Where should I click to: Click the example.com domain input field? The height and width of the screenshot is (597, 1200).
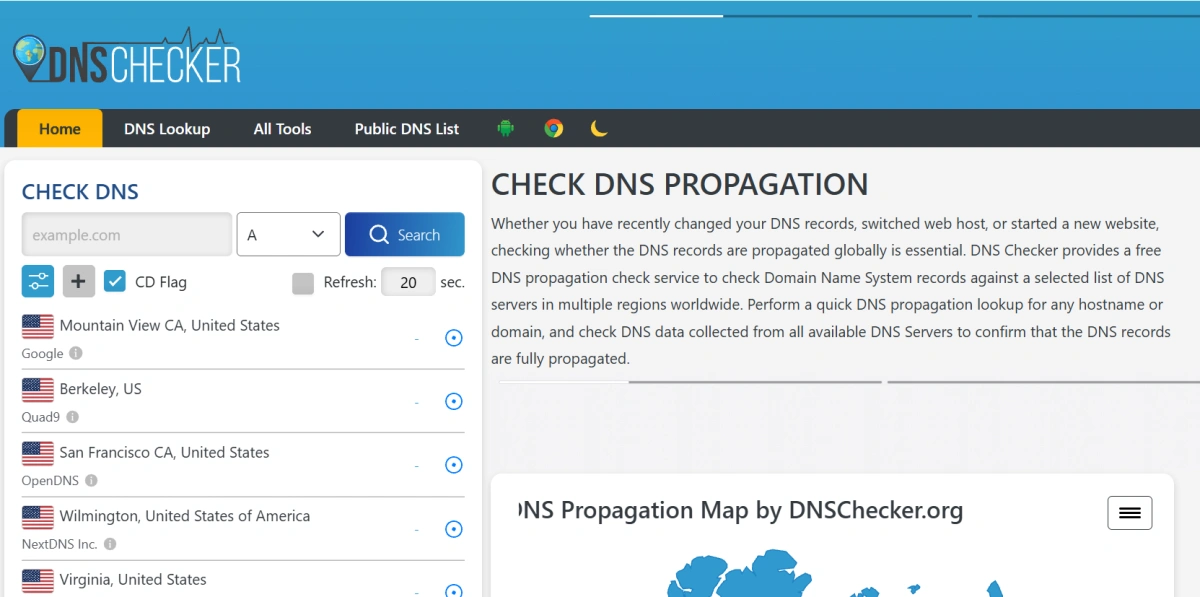pos(127,234)
